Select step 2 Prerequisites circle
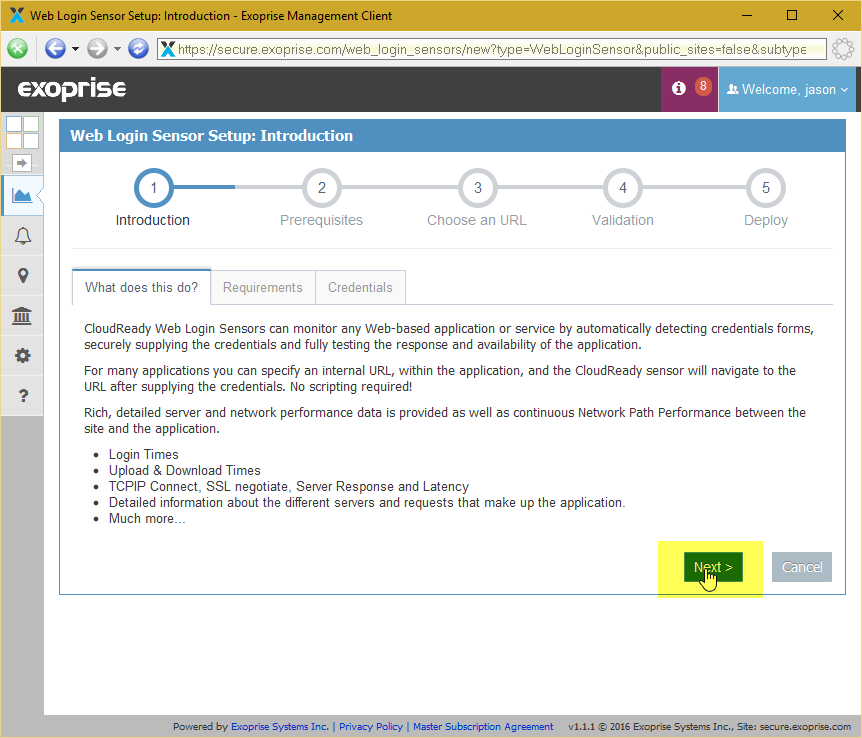 point(322,188)
